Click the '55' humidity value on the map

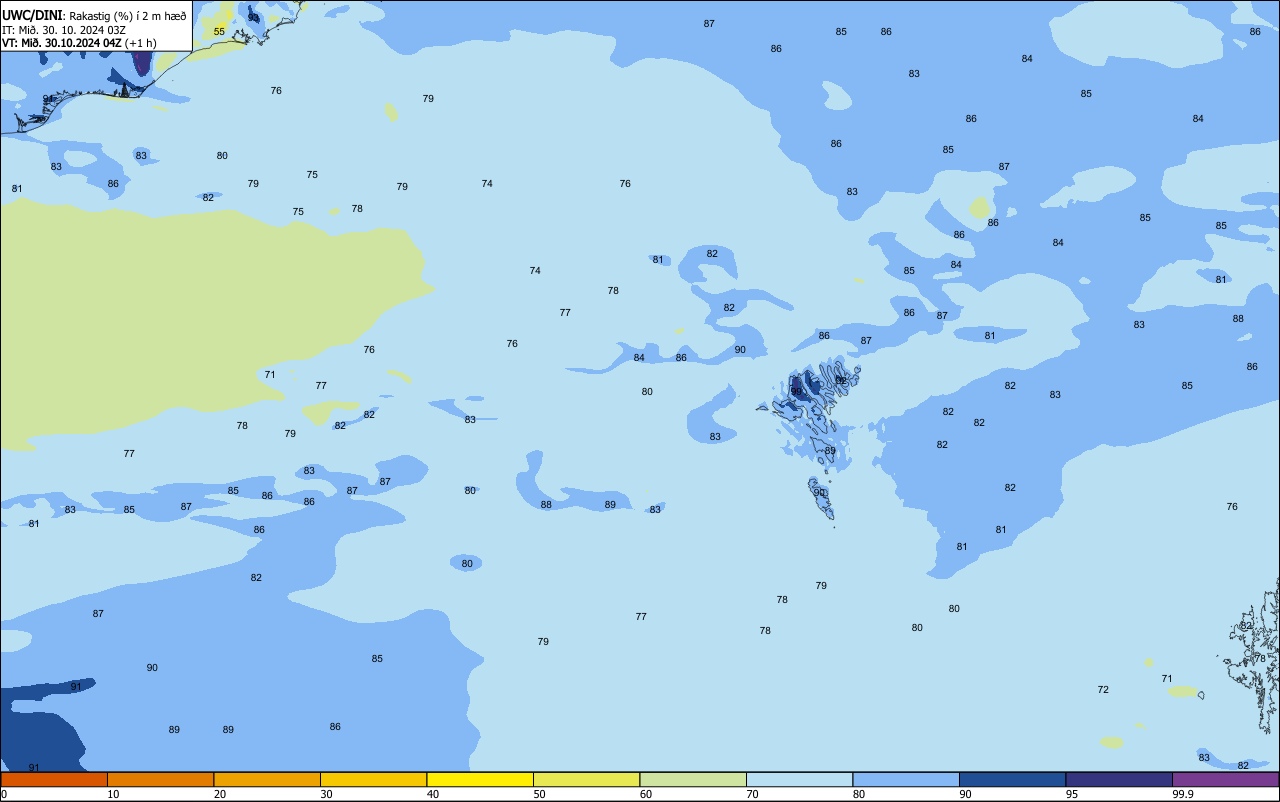tap(219, 32)
